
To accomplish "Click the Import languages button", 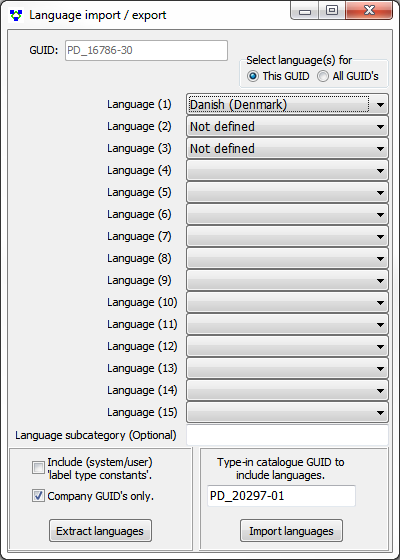I will [x=291, y=531].
